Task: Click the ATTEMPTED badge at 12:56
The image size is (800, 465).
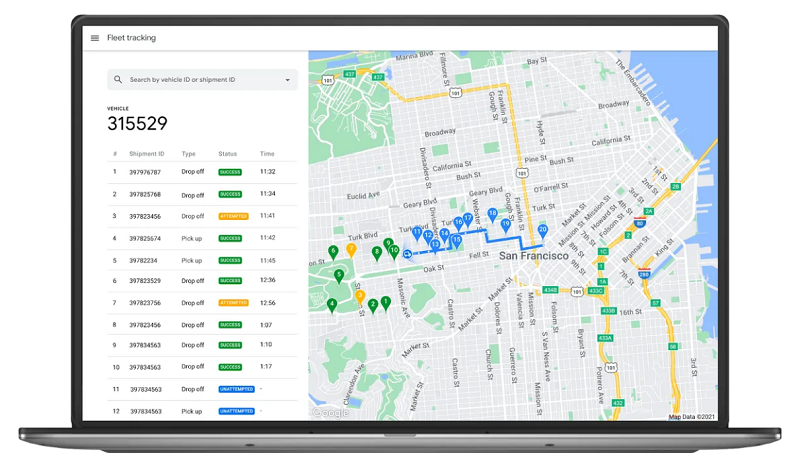Action: tap(234, 303)
